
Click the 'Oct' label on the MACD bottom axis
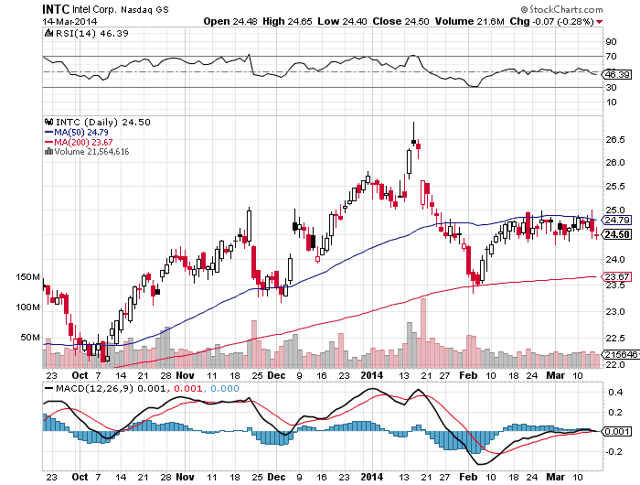(80, 477)
